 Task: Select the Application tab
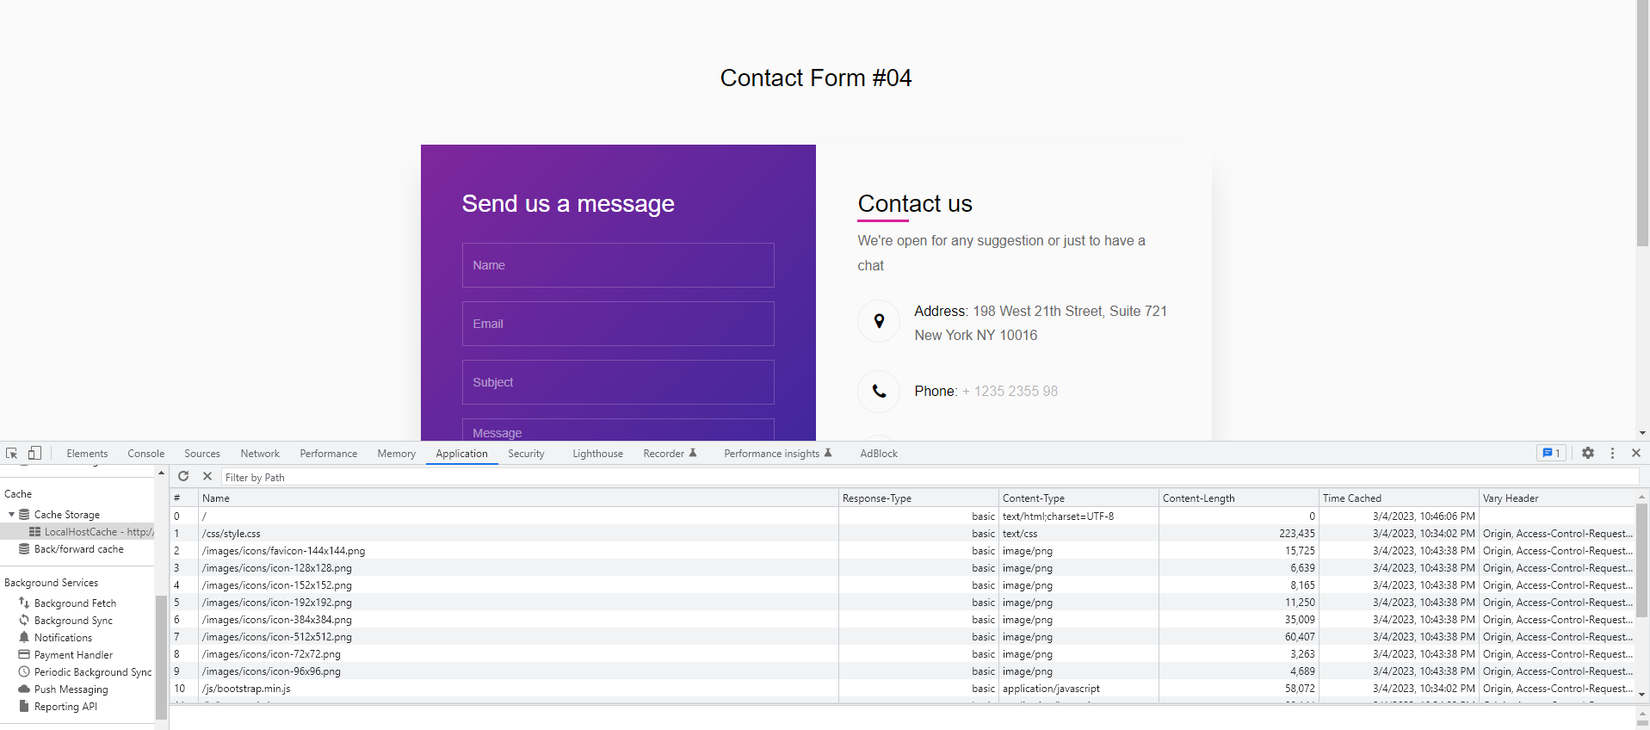coord(462,453)
